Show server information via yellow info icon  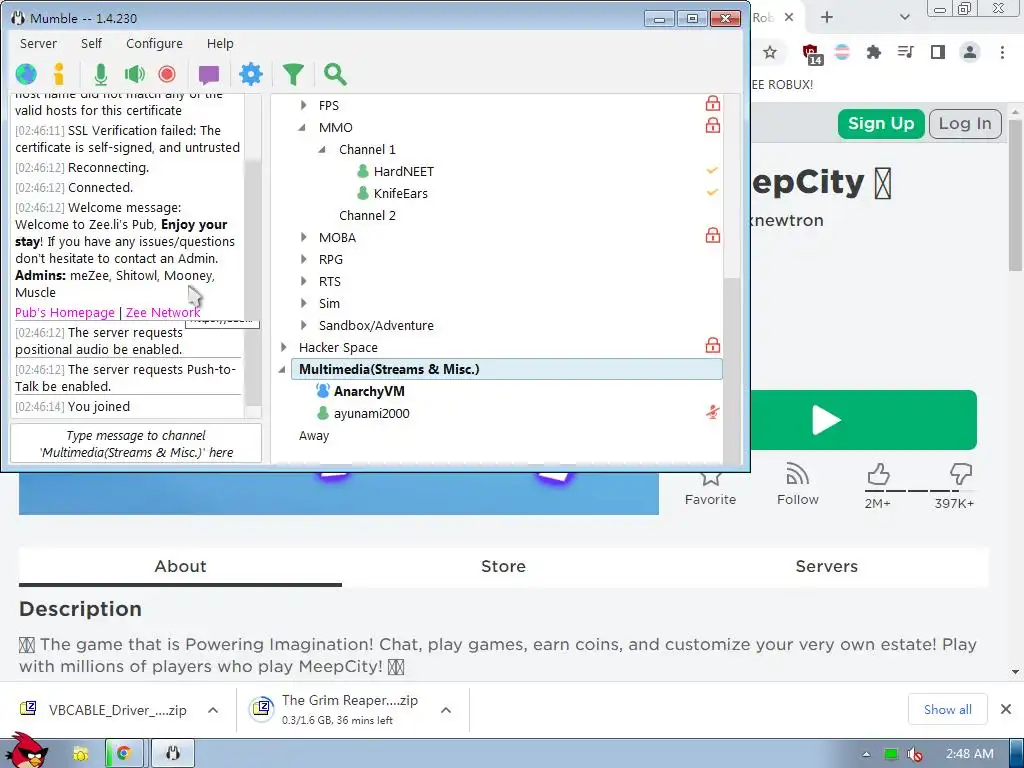(59, 74)
